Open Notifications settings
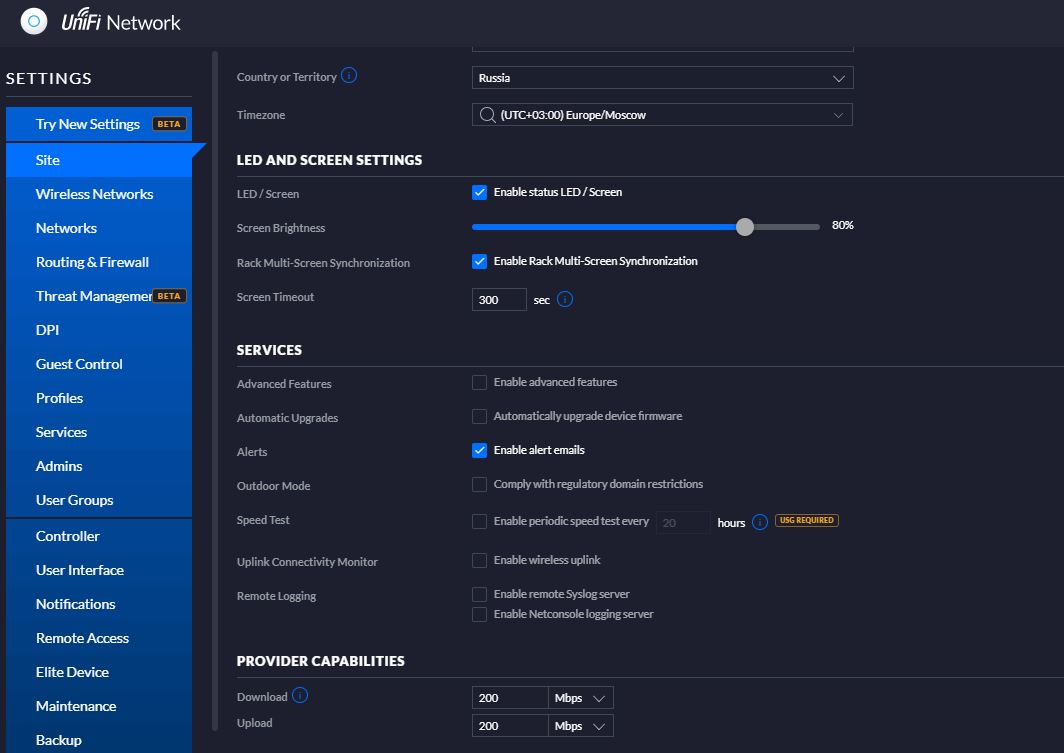The image size is (1064, 753). pos(99,604)
